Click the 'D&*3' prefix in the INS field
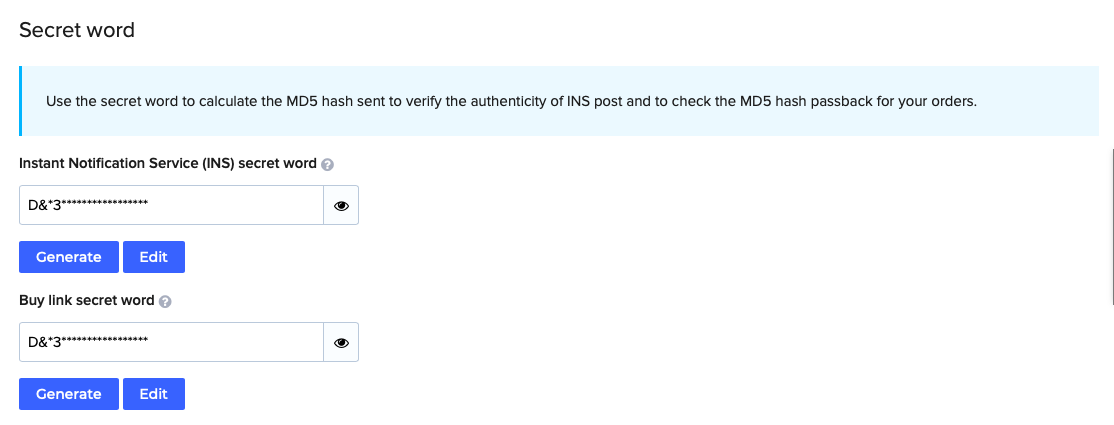 pos(45,205)
